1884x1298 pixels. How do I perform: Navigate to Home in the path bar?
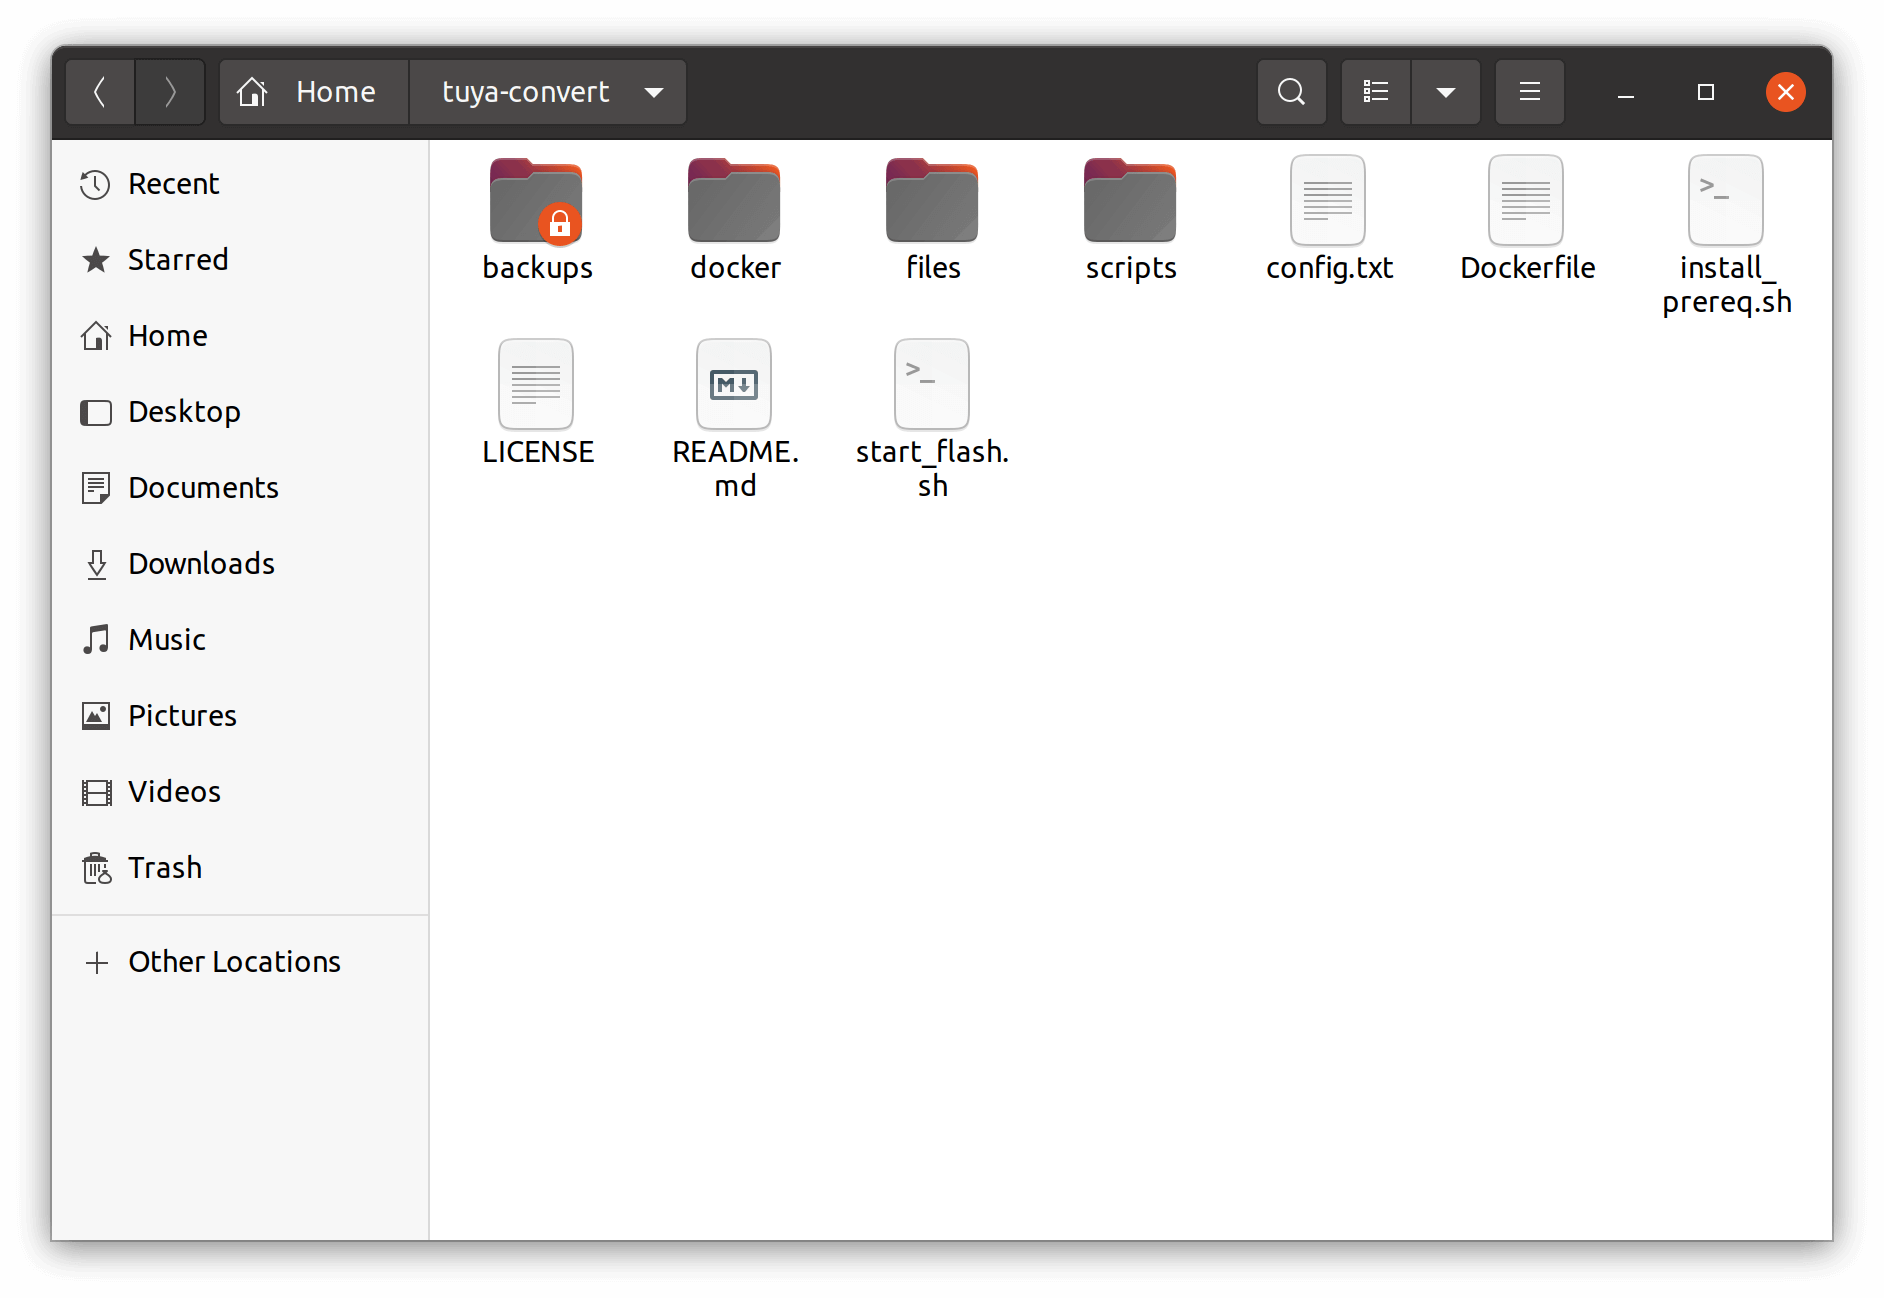(x=313, y=92)
